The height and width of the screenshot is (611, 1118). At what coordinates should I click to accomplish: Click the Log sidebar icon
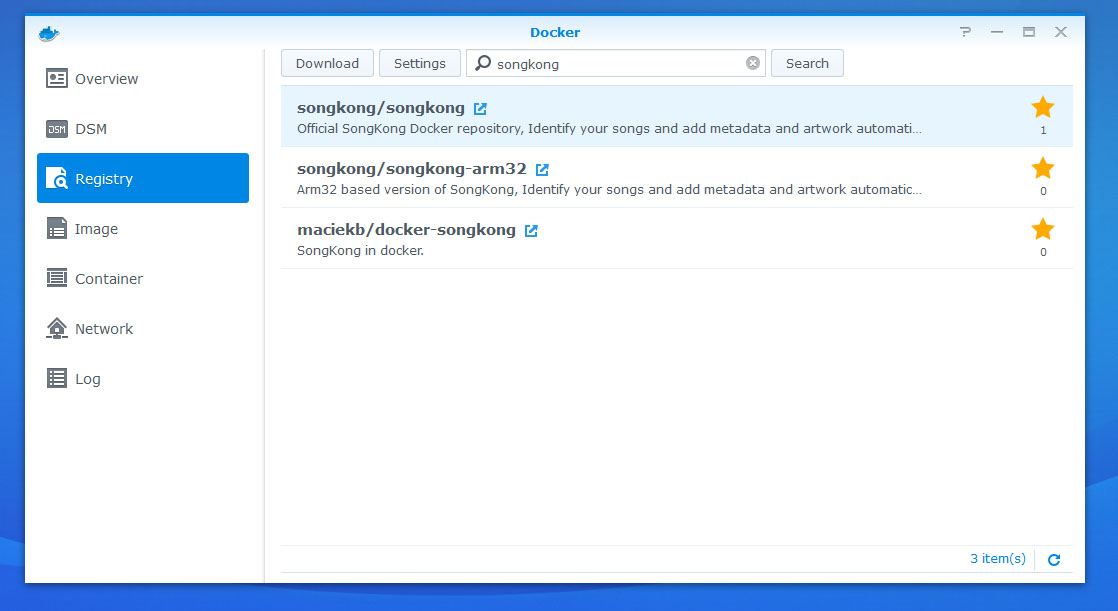(57, 378)
